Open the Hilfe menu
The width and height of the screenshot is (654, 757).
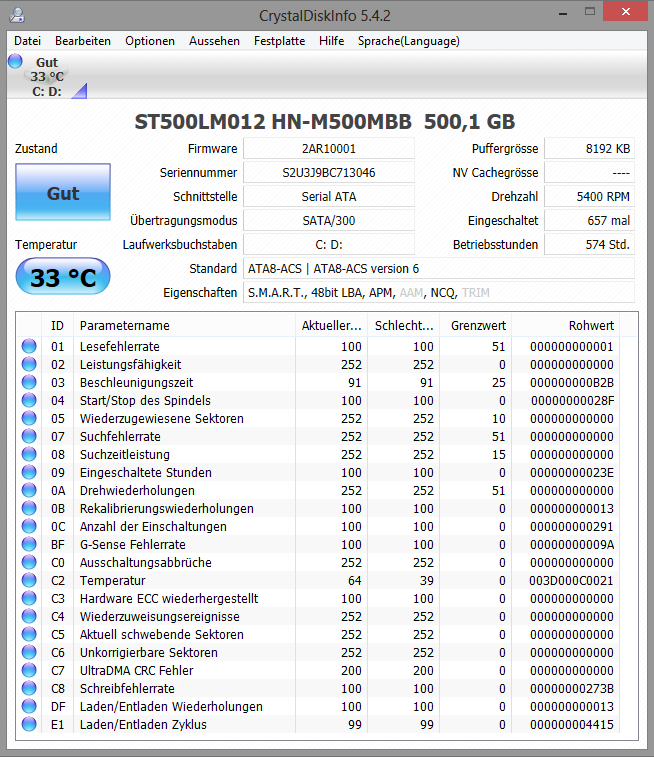point(332,41)
